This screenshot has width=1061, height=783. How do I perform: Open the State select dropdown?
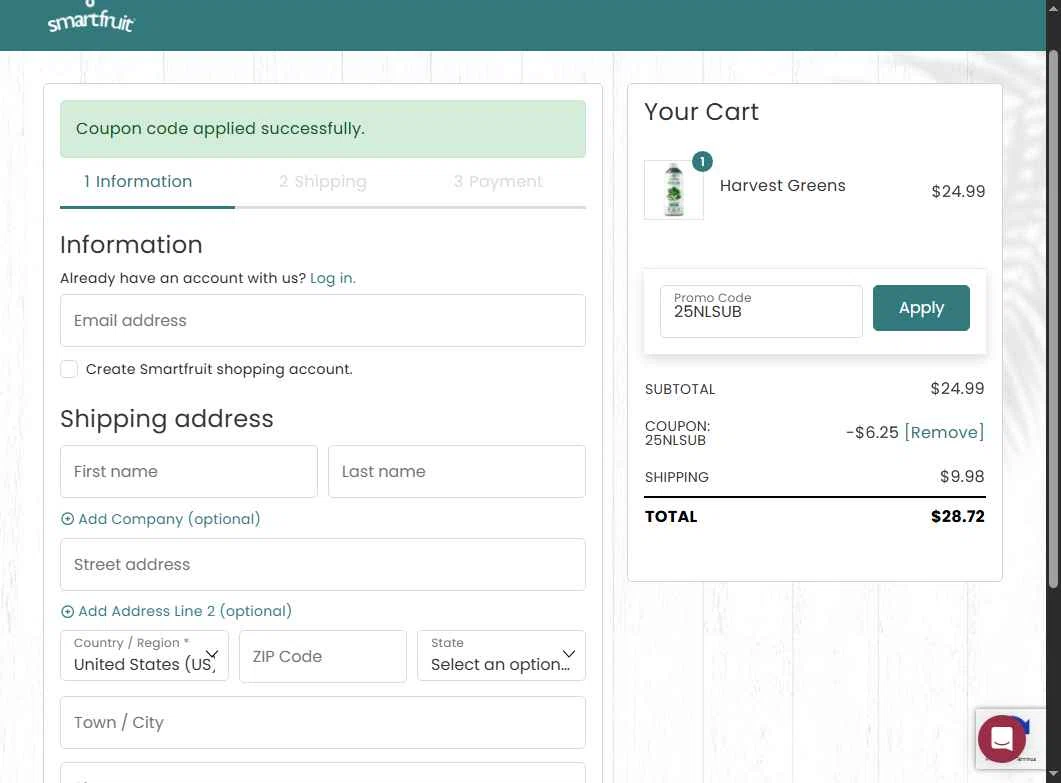501,656
